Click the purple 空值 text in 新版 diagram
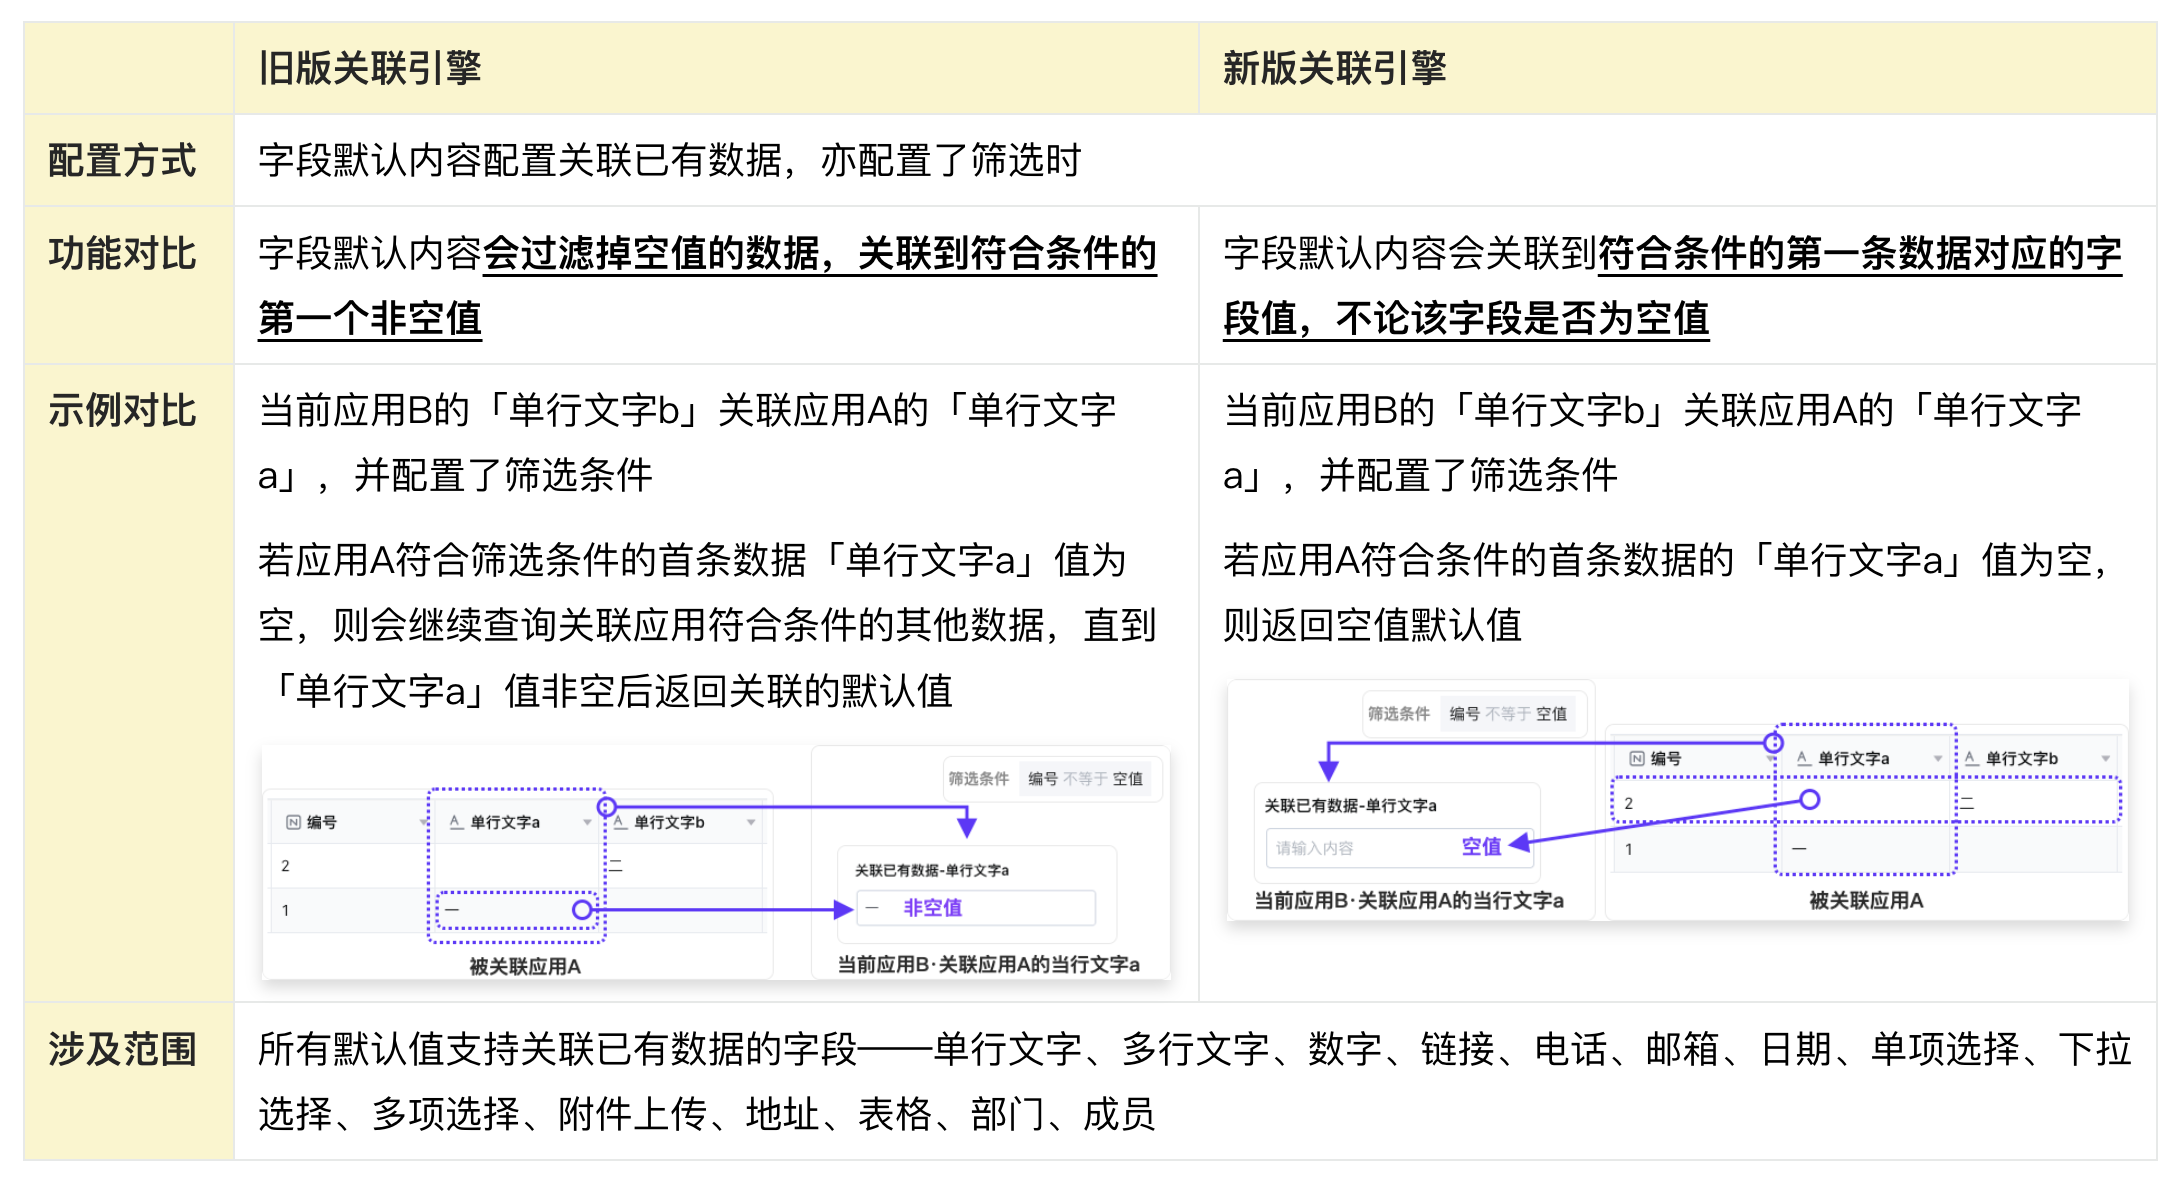 click(1481, 847)
